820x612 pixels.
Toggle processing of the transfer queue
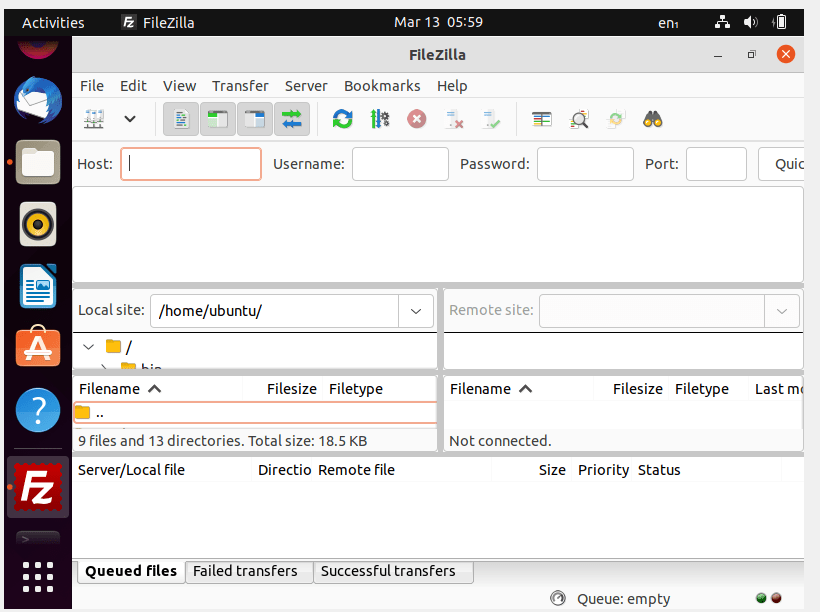coord(380,119)
